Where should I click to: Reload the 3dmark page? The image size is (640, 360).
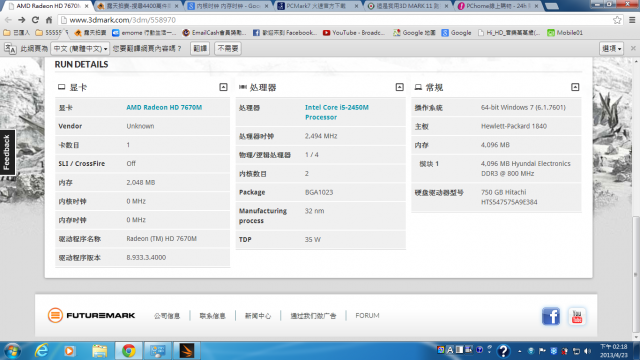pyautogui.click(x=36, y=20)
